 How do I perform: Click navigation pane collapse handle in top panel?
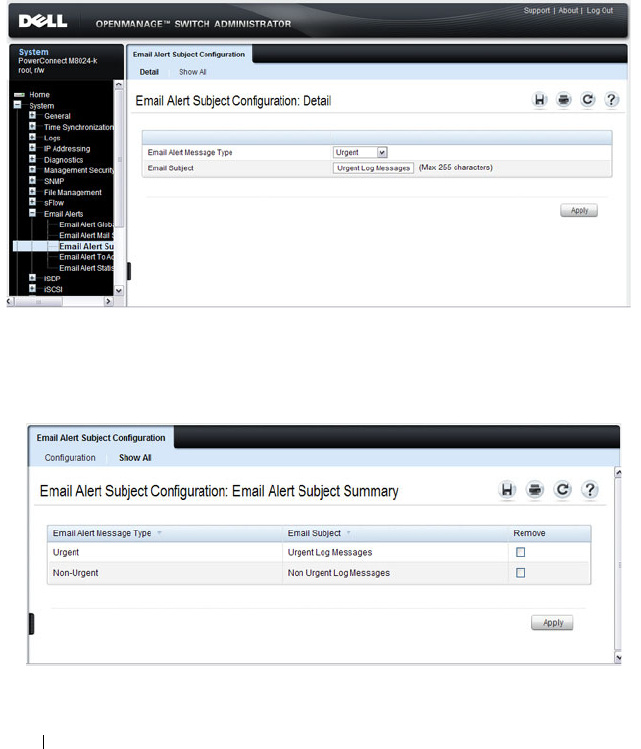pos(128,271)
